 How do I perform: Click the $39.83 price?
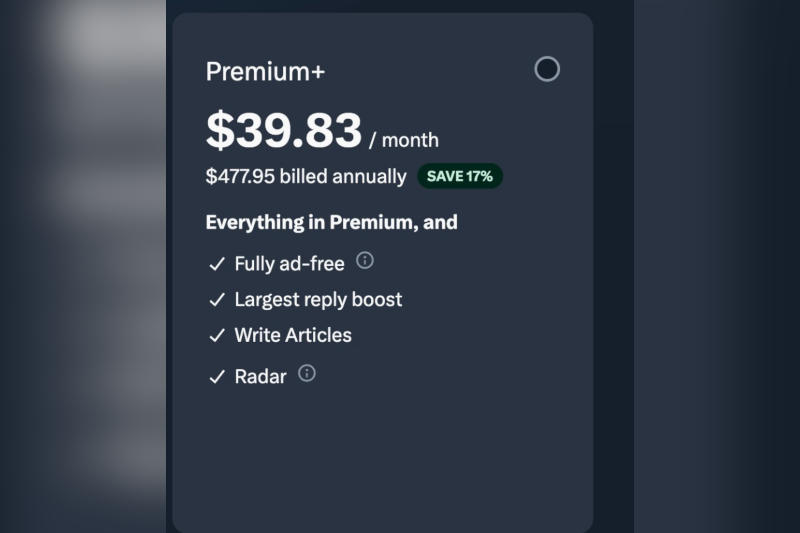tap(283, 131)
